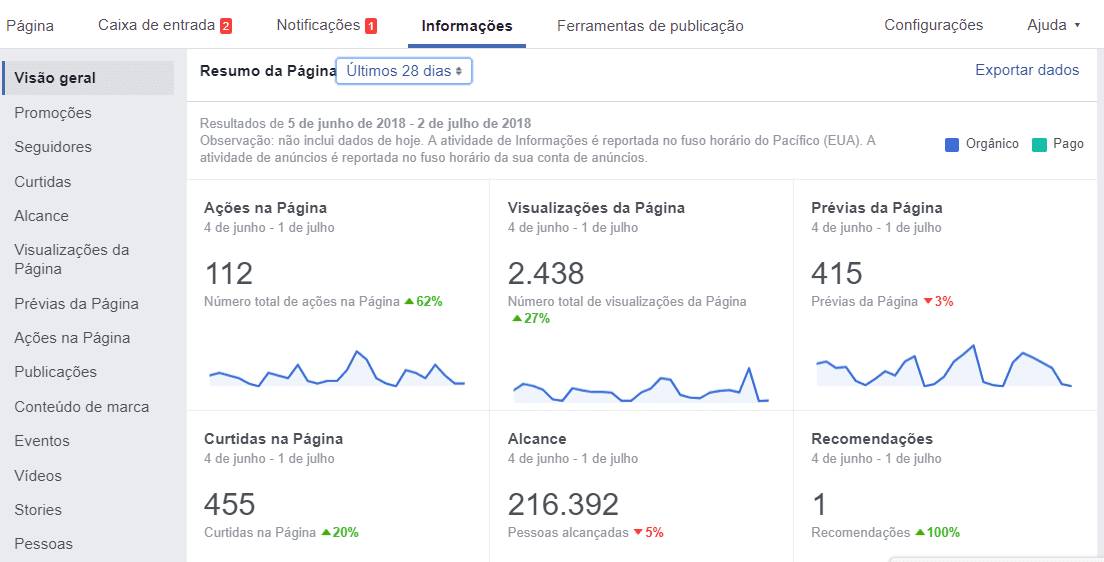Click the teal Pago legend swatch
Image resolution: width=1104 pixels, height=562 pixels.
(1039, 144)
